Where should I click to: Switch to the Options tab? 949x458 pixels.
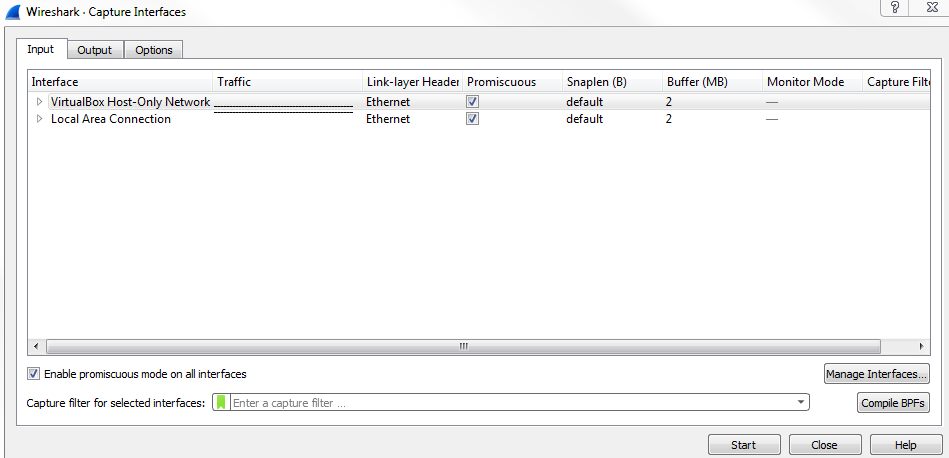pyautogui.click(x=154, y=50)
